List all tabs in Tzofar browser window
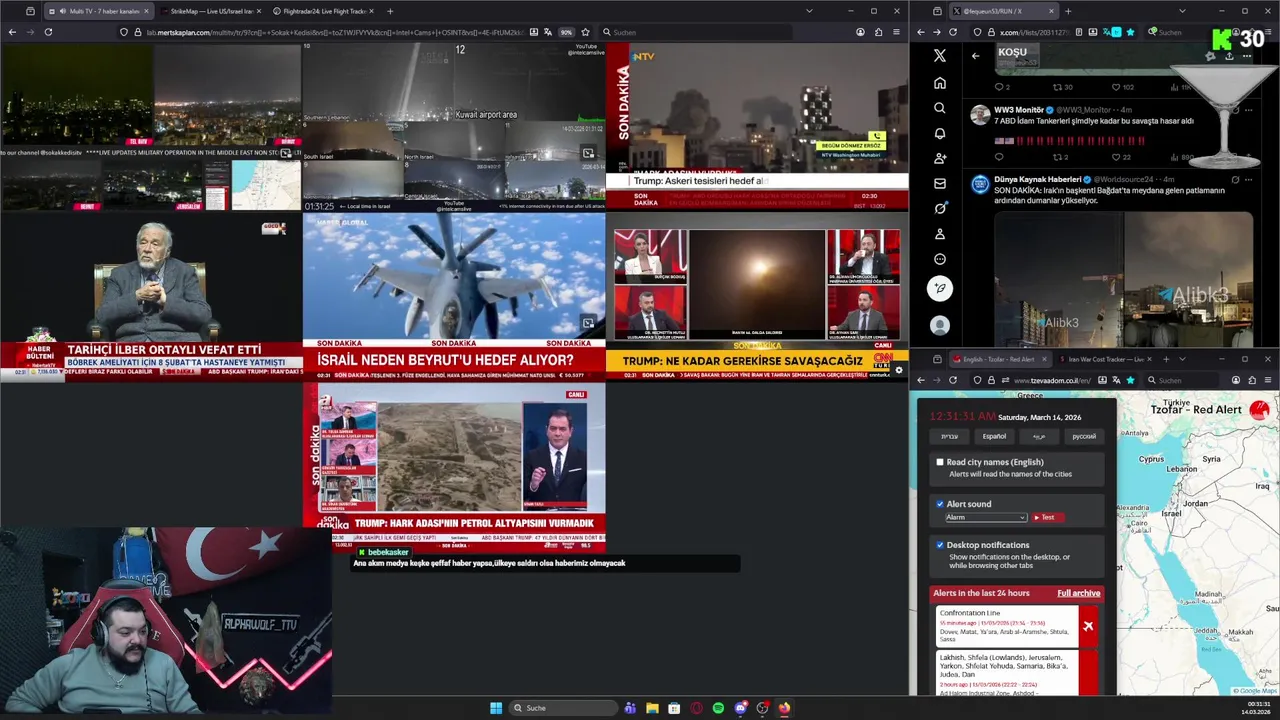 (x=1182, y=359)
